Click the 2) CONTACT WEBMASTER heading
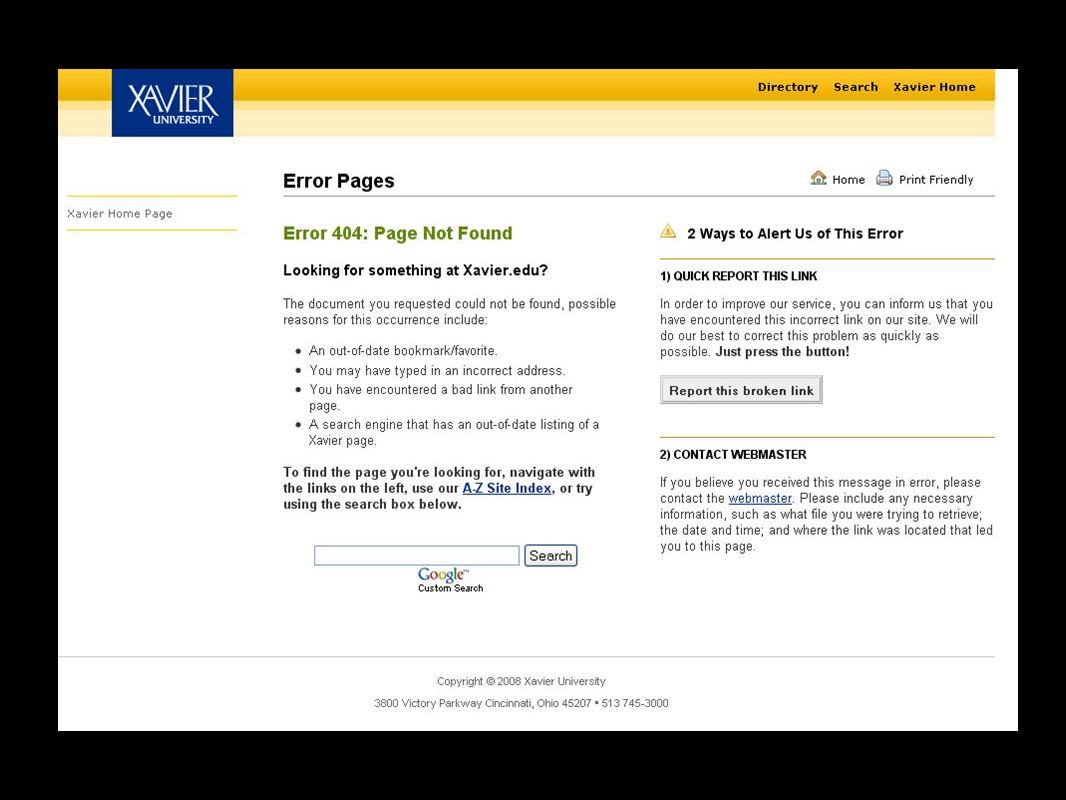Viewport: 1066px width, 800px height. click(733, 455)
